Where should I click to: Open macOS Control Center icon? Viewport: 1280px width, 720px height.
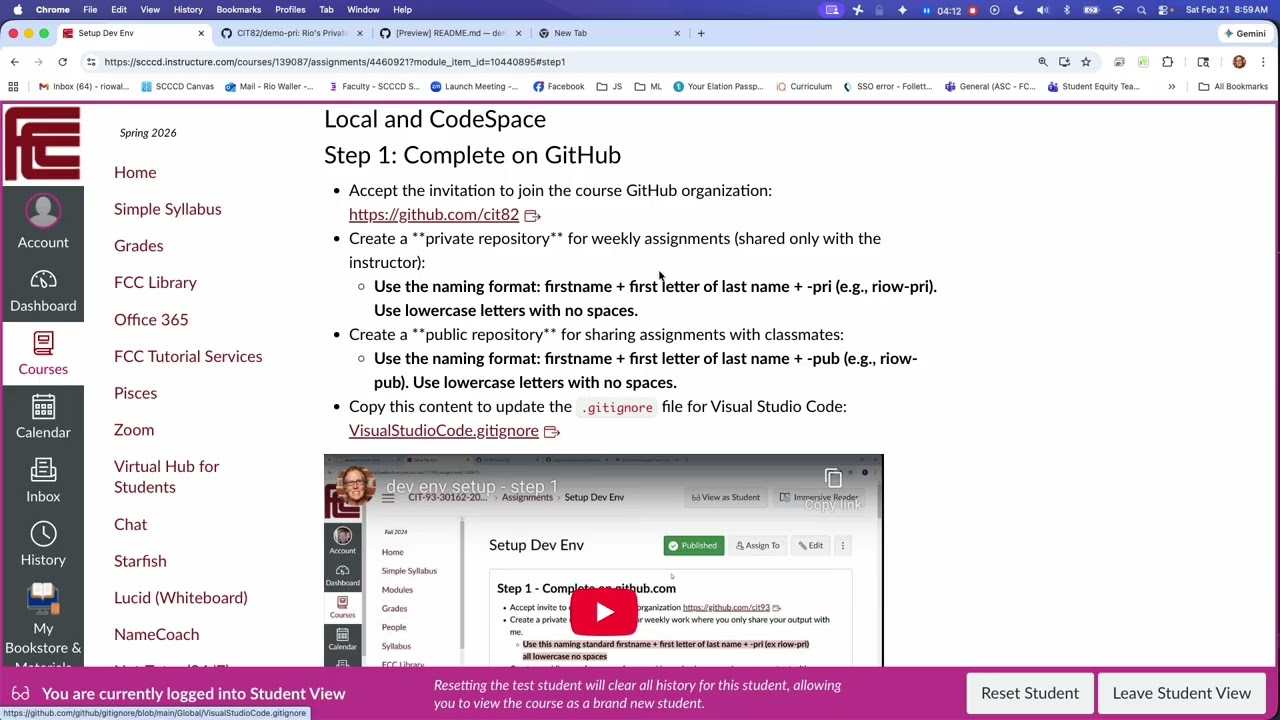click(1164, 10)
